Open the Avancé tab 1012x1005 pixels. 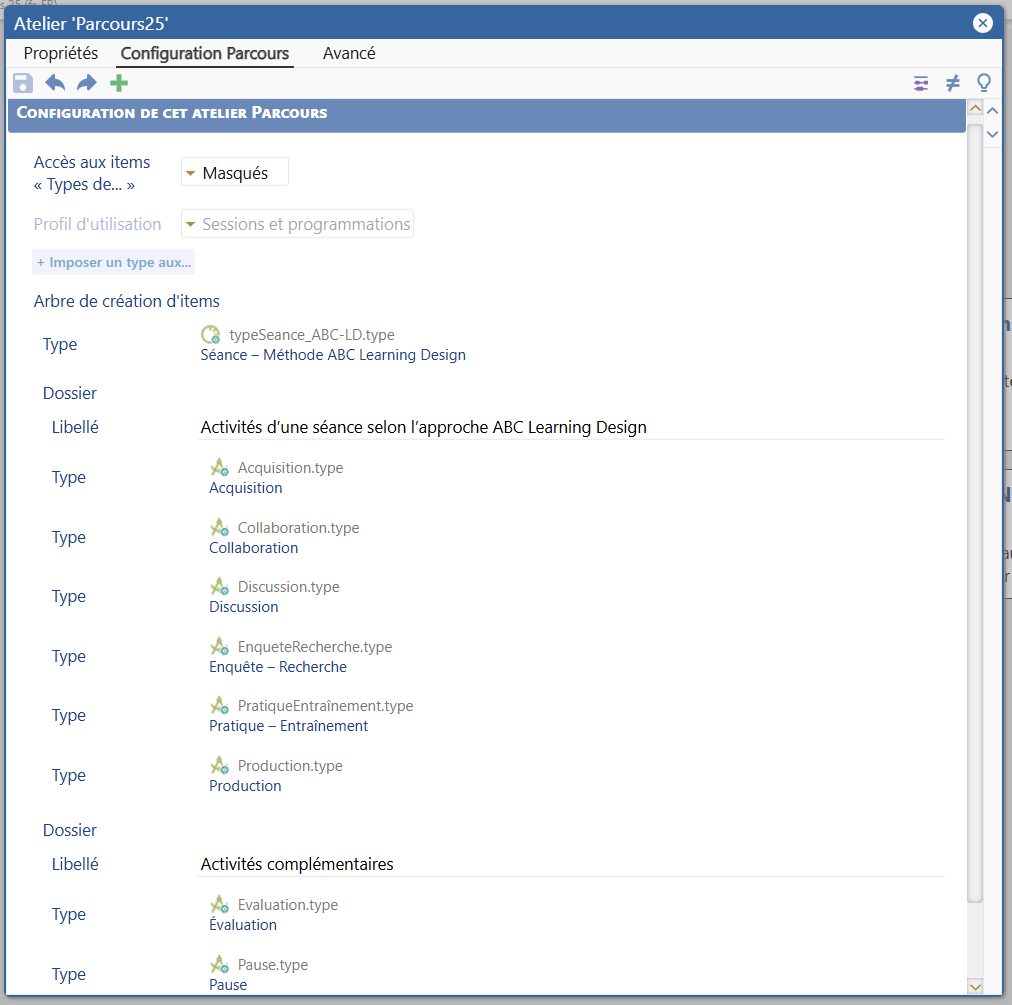pos(349,53)
